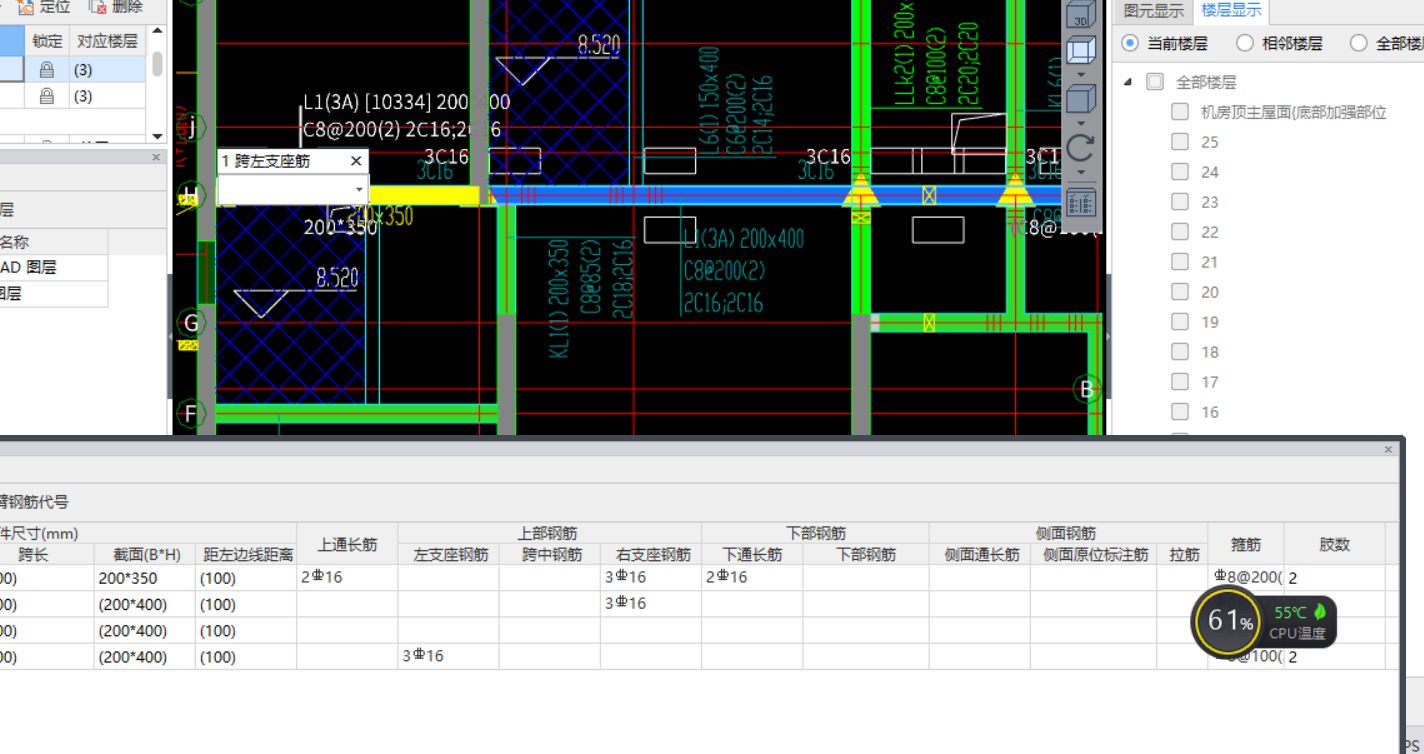Collapse the 全部楼层 tree node

coord(1128,82)
